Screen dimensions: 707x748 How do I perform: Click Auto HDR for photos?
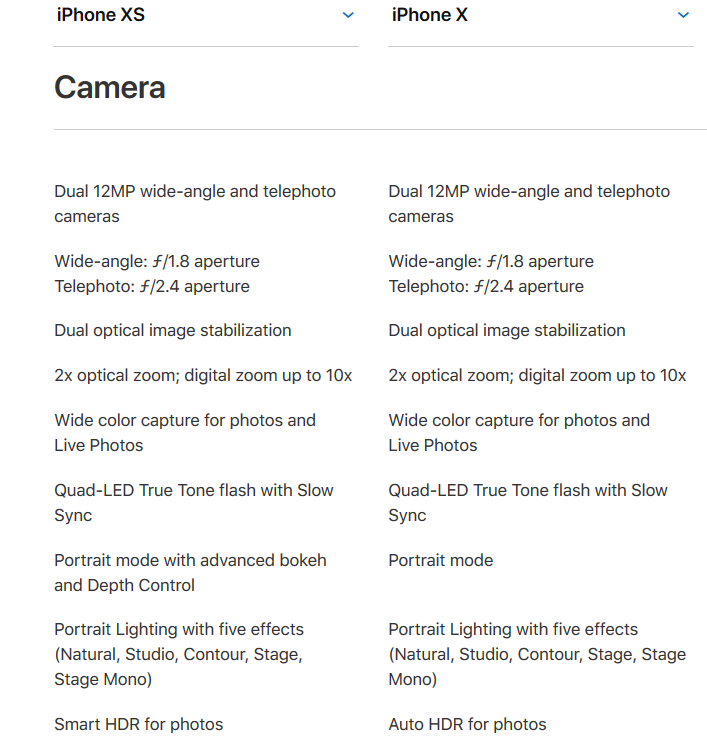[468, 724]
